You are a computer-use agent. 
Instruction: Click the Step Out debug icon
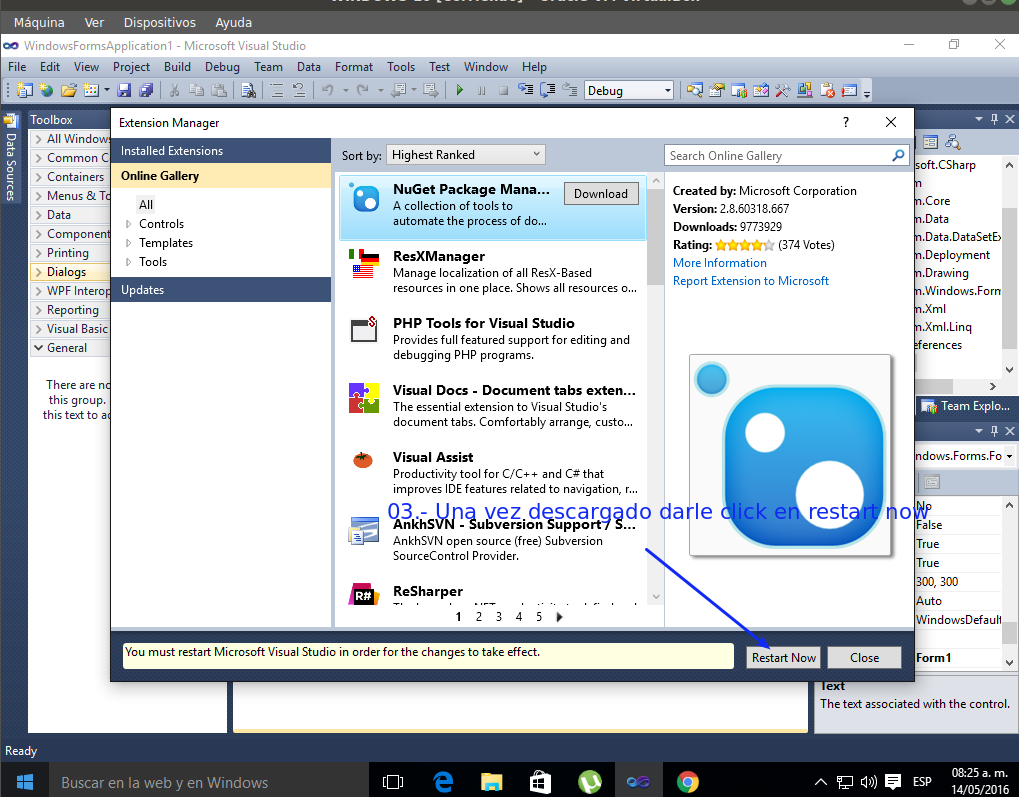570,90
